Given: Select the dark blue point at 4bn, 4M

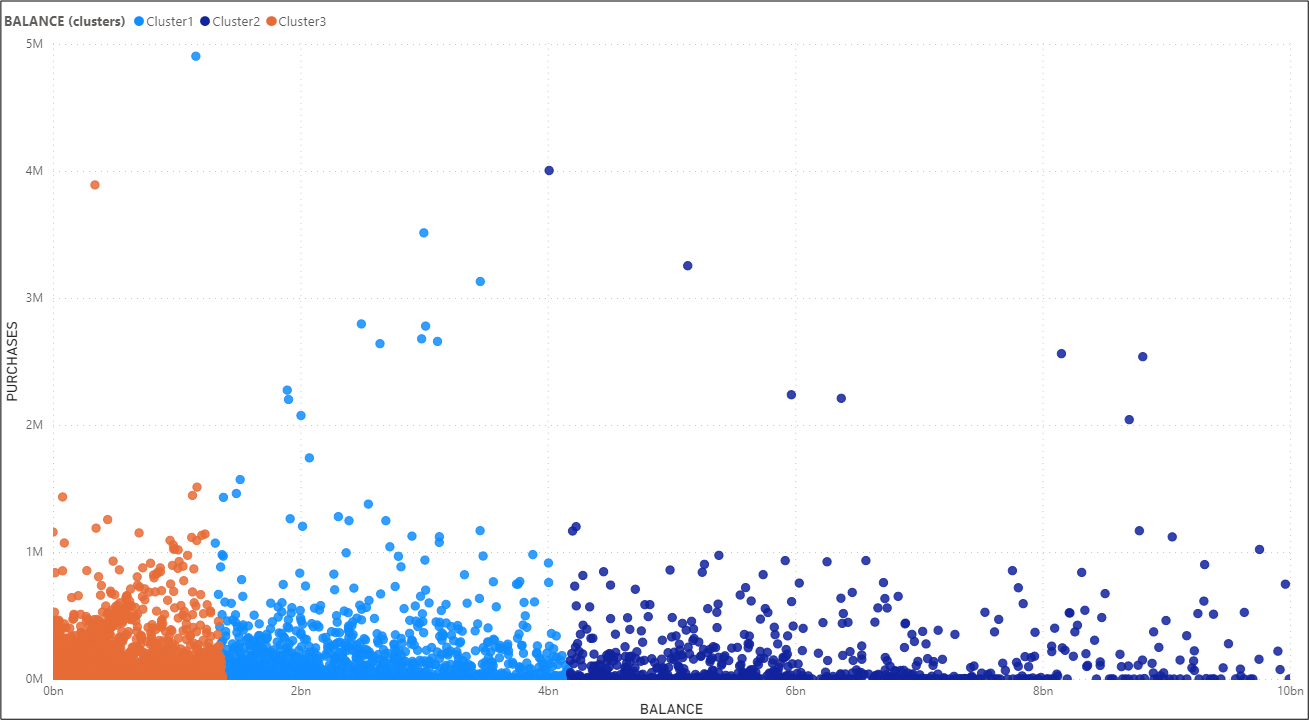Looking at the screenshot, I should pos(549,171).
